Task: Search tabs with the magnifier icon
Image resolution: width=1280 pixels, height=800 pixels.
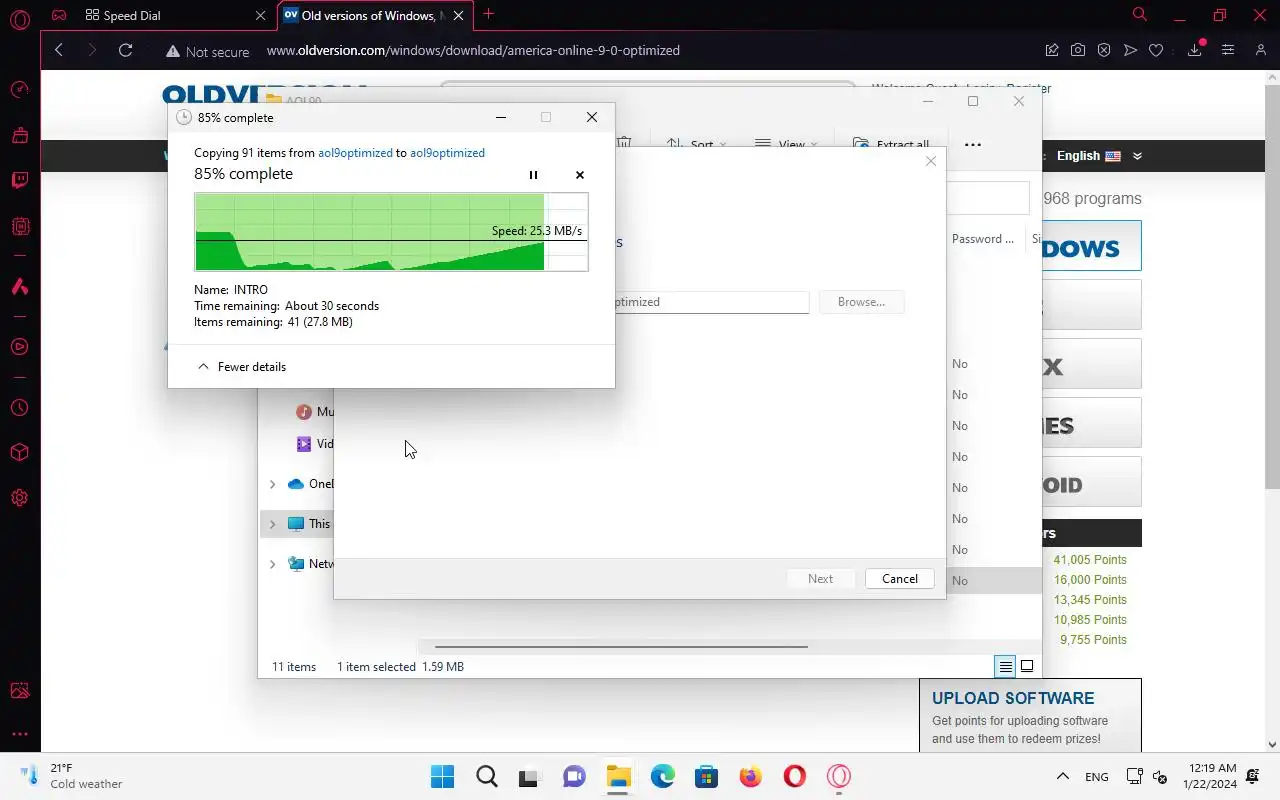Action: 1139,15
